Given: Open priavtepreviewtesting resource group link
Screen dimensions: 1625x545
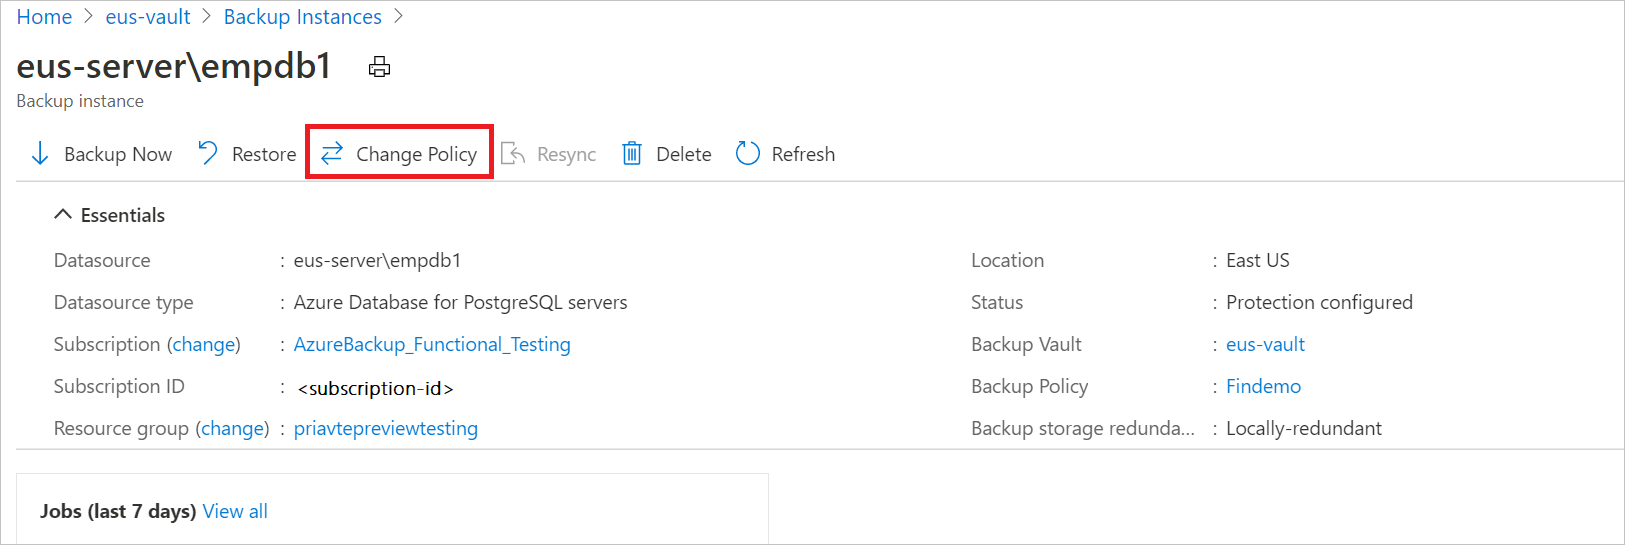Looking at the screenshot, I should click(386, 429).
